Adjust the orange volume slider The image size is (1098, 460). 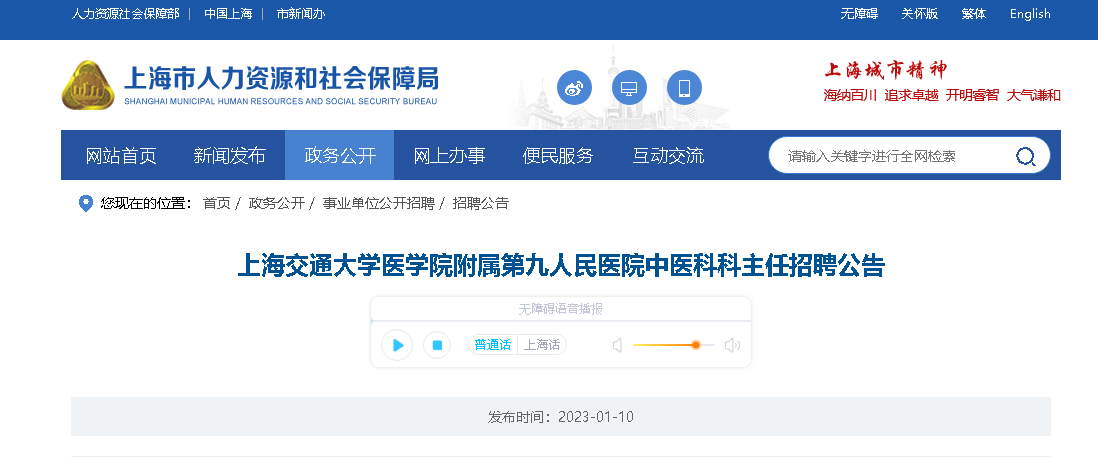tap(674, 345)
